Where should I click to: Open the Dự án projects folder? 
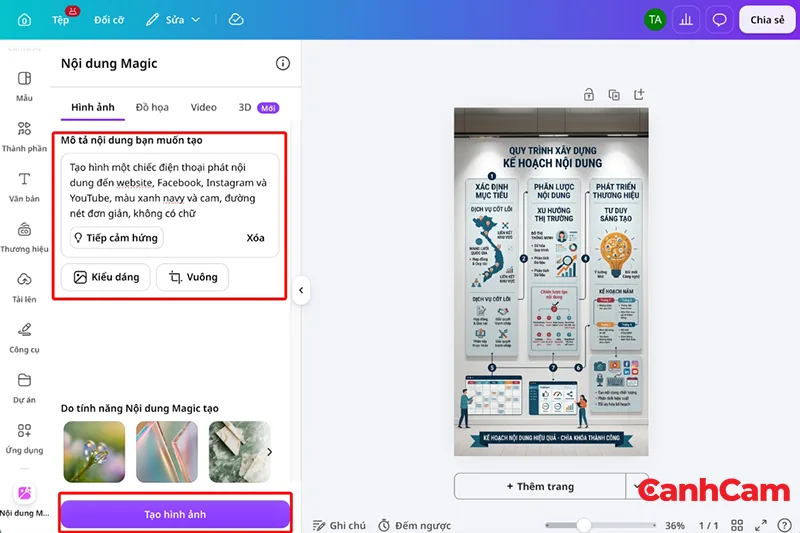24,388
